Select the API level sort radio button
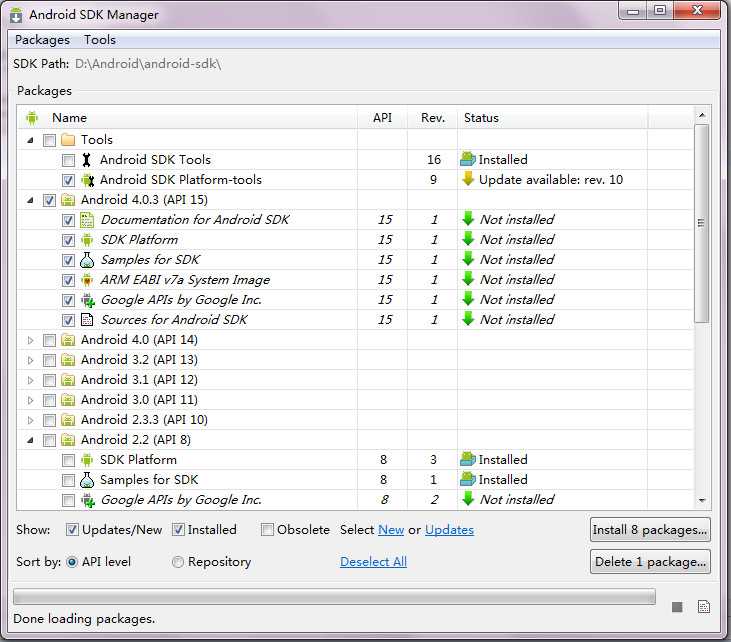 click(72, 562)
